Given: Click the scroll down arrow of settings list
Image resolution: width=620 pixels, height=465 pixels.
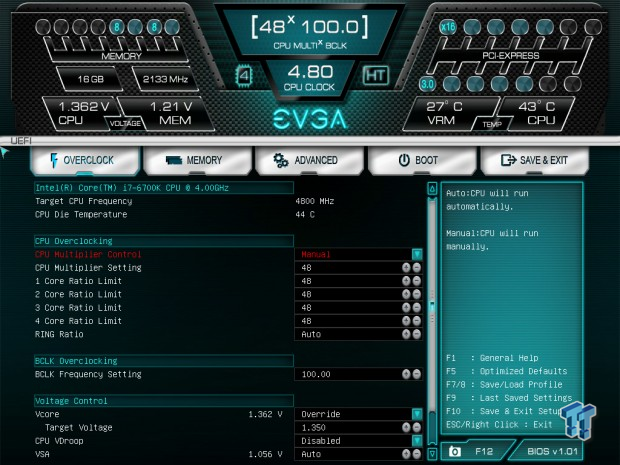Looking at the screenshot, I should [x=432, y=453].
